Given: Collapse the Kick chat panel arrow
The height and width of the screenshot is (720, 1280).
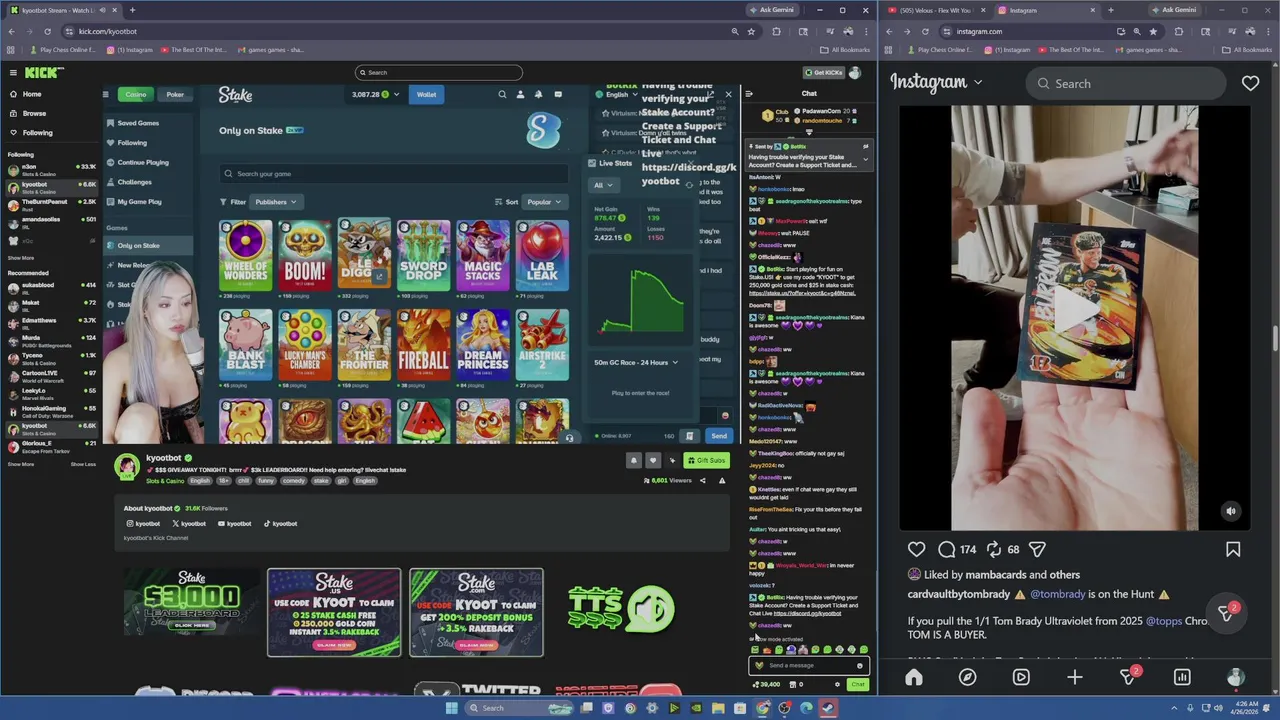Looking at the screenshot, I should (748, 94).
